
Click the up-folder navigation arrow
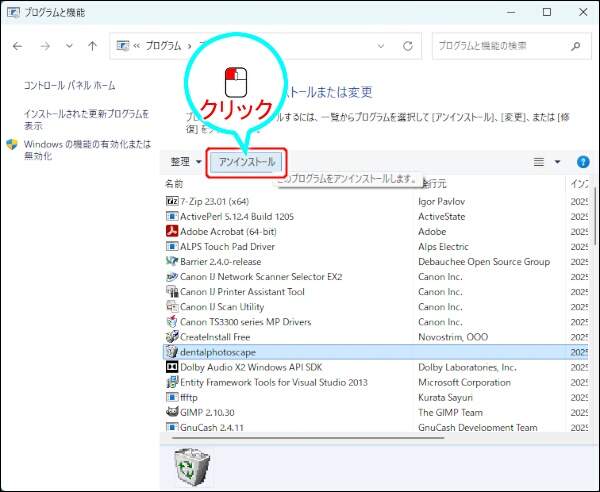(x=92, y=46)
